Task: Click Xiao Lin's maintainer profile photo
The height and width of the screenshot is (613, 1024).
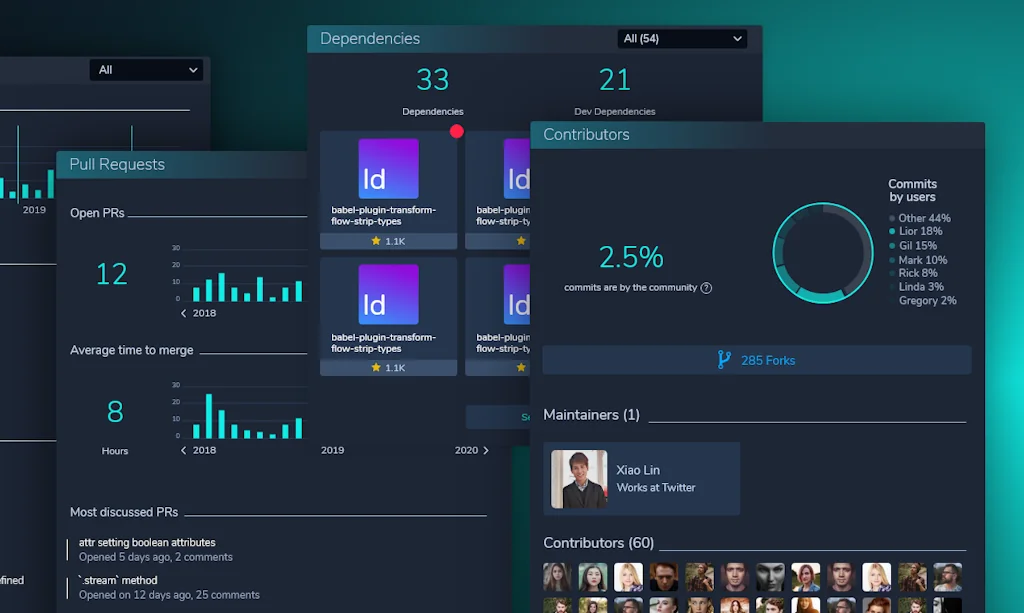Action: 579,479
